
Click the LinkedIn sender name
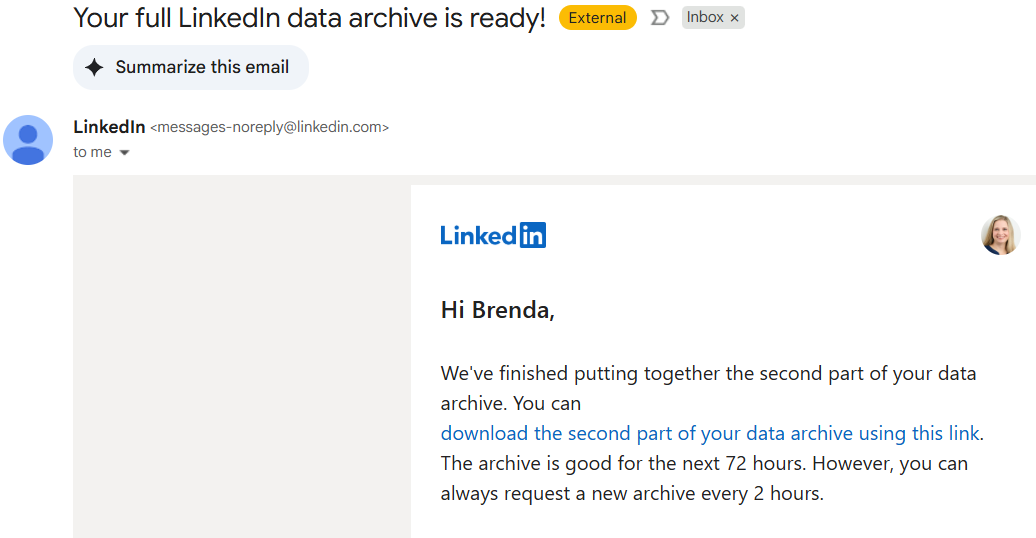(109, 127)
